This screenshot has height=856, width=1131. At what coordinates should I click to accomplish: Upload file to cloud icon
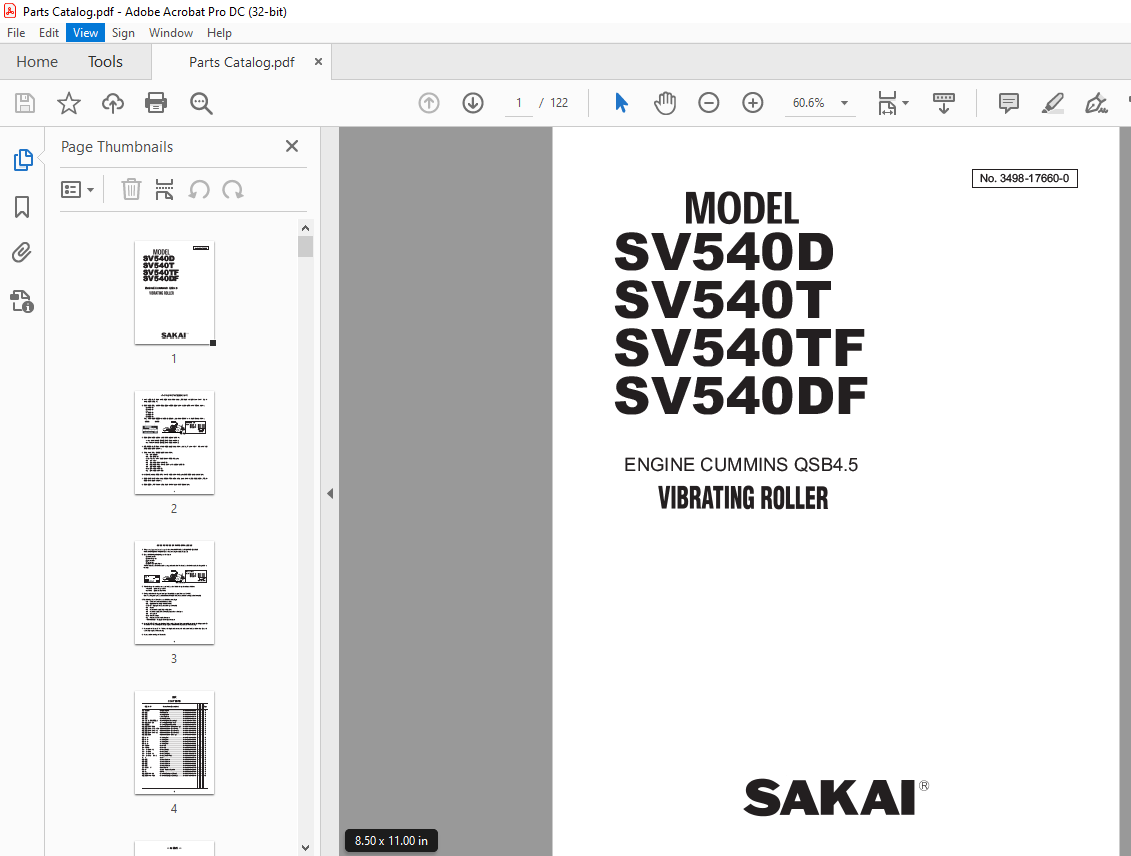point(113,103)
